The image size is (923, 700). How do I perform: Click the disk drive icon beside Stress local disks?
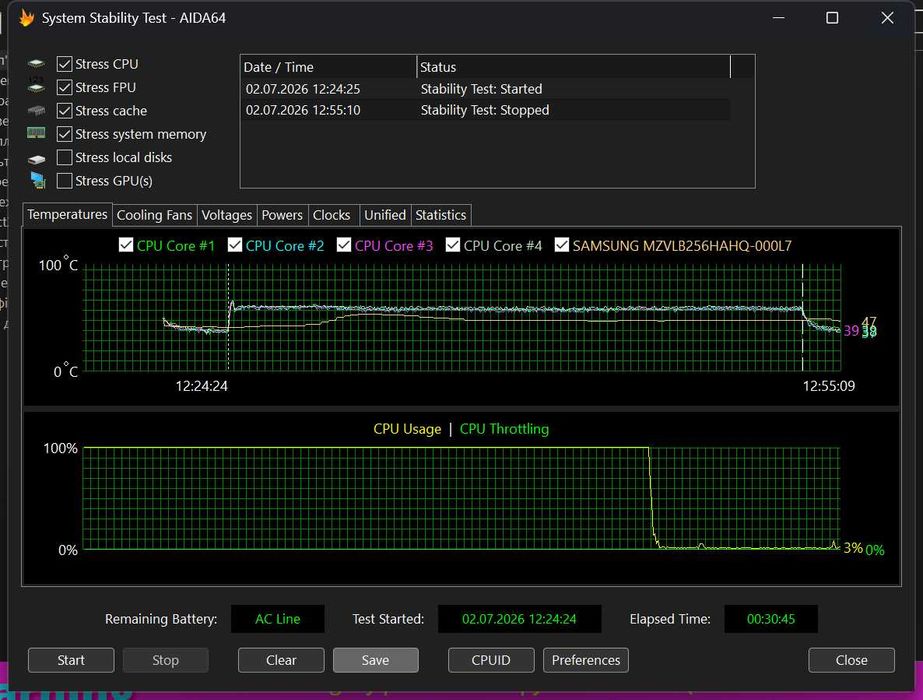coord(36,158)
